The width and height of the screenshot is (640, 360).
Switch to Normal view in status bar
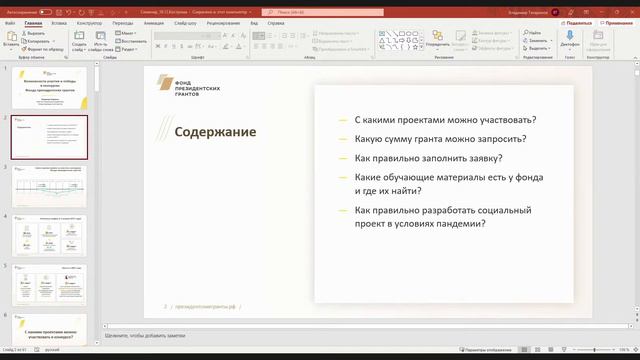pos(524,350)
